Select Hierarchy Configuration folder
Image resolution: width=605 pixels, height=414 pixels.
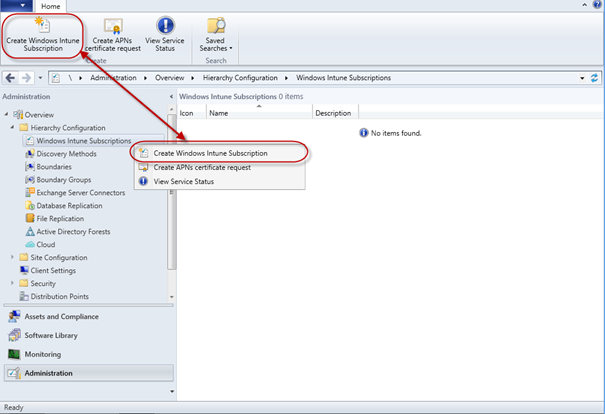point(68,128)
